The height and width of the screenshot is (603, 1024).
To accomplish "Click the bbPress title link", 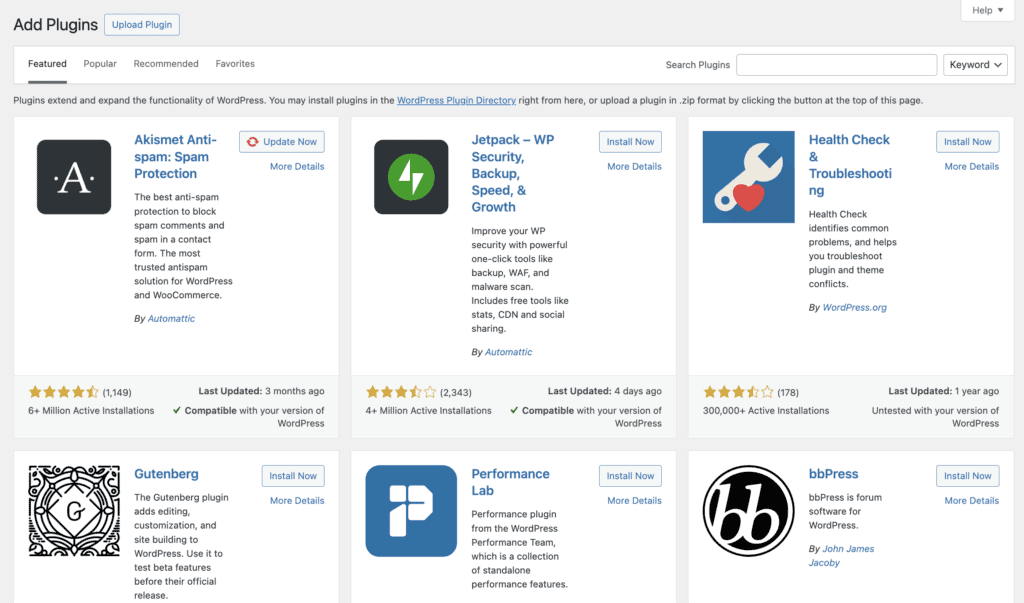I will (833, 474).
